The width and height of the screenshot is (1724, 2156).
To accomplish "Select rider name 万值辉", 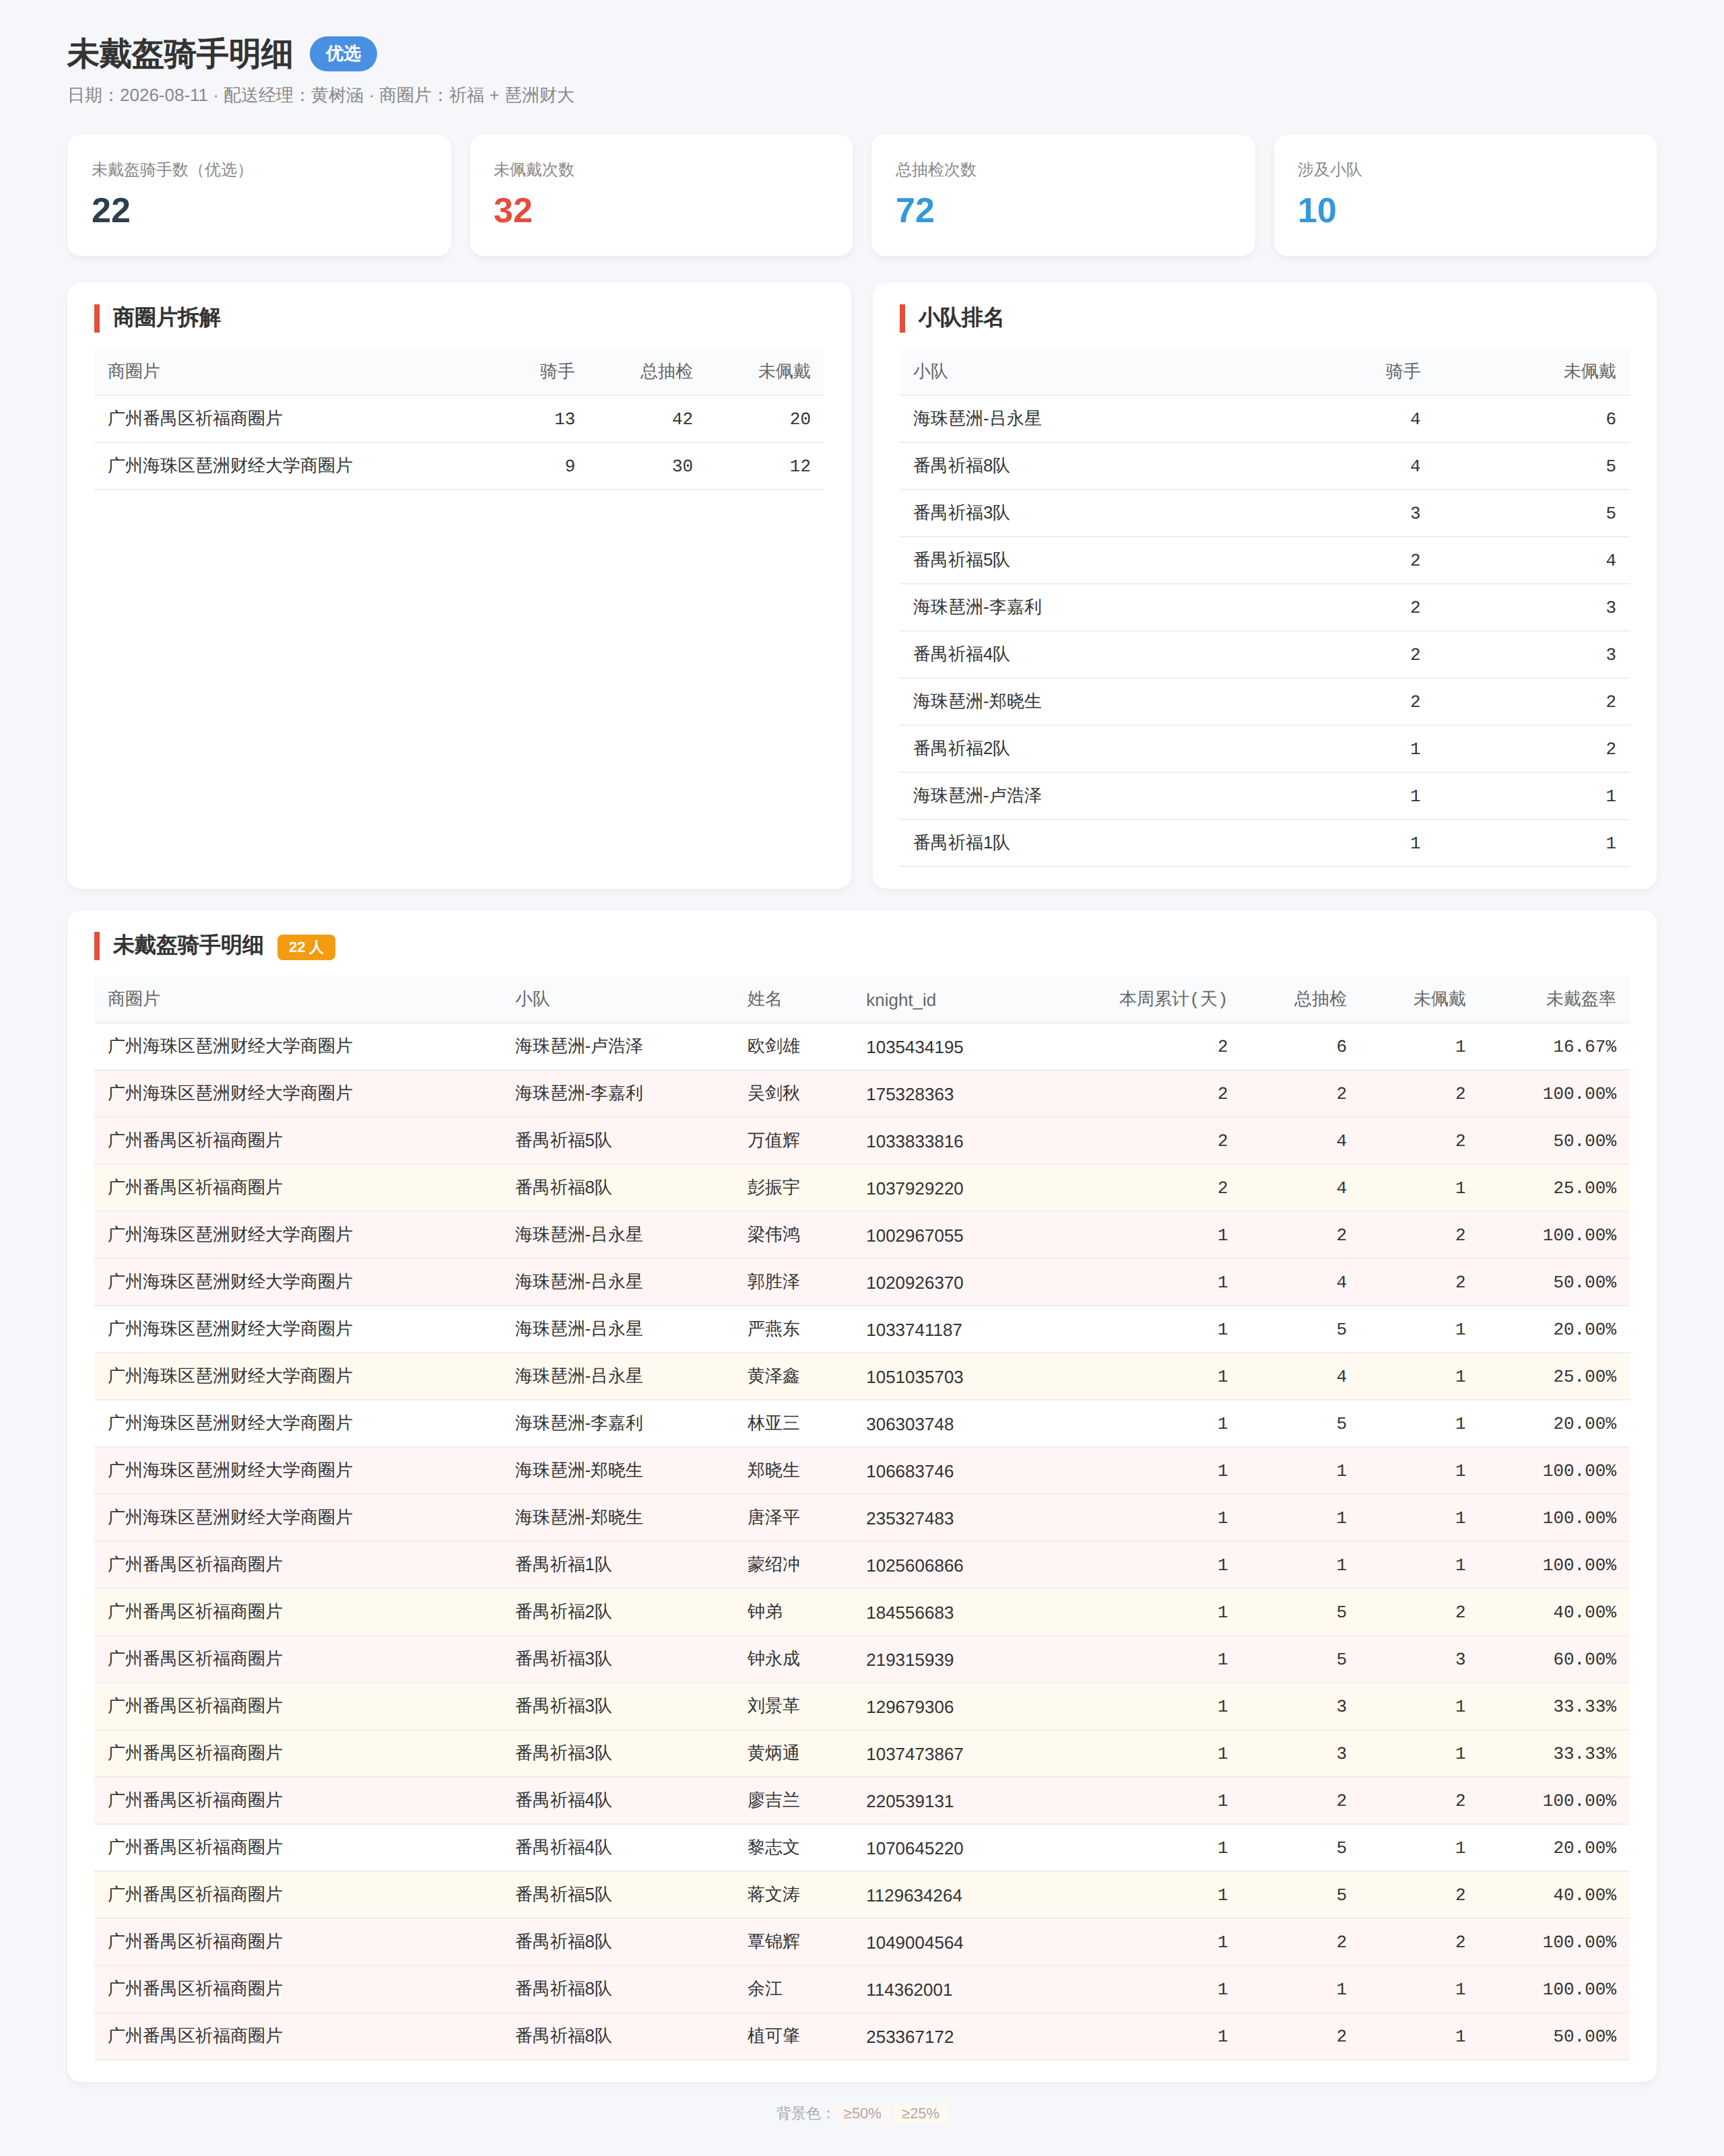I will 773,1140.
